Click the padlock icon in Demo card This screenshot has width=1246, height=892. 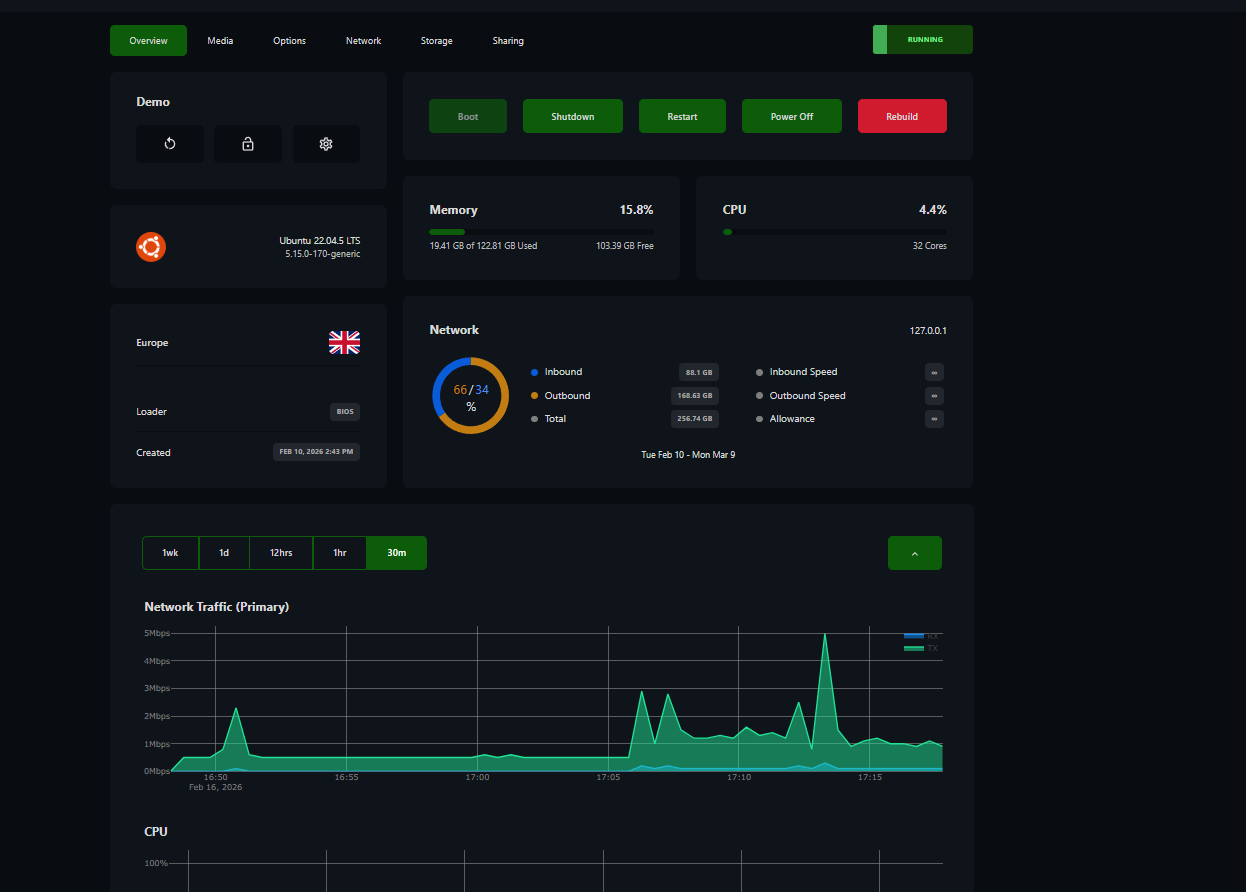point(248,144)
